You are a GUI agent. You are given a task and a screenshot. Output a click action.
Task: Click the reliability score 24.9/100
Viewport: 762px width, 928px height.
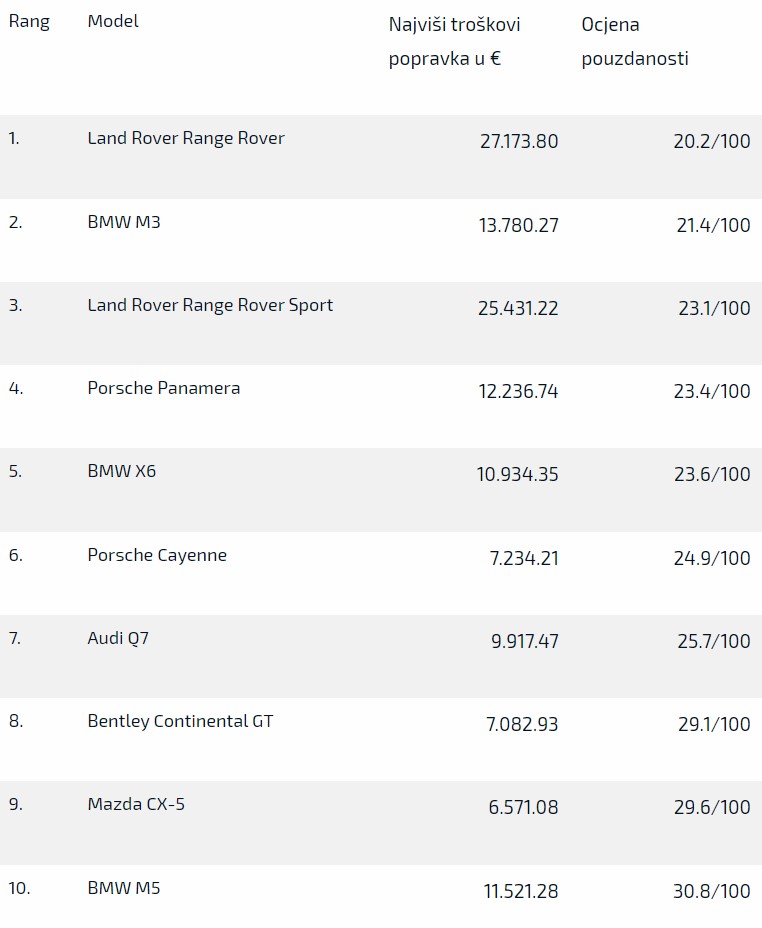(711, 558)
